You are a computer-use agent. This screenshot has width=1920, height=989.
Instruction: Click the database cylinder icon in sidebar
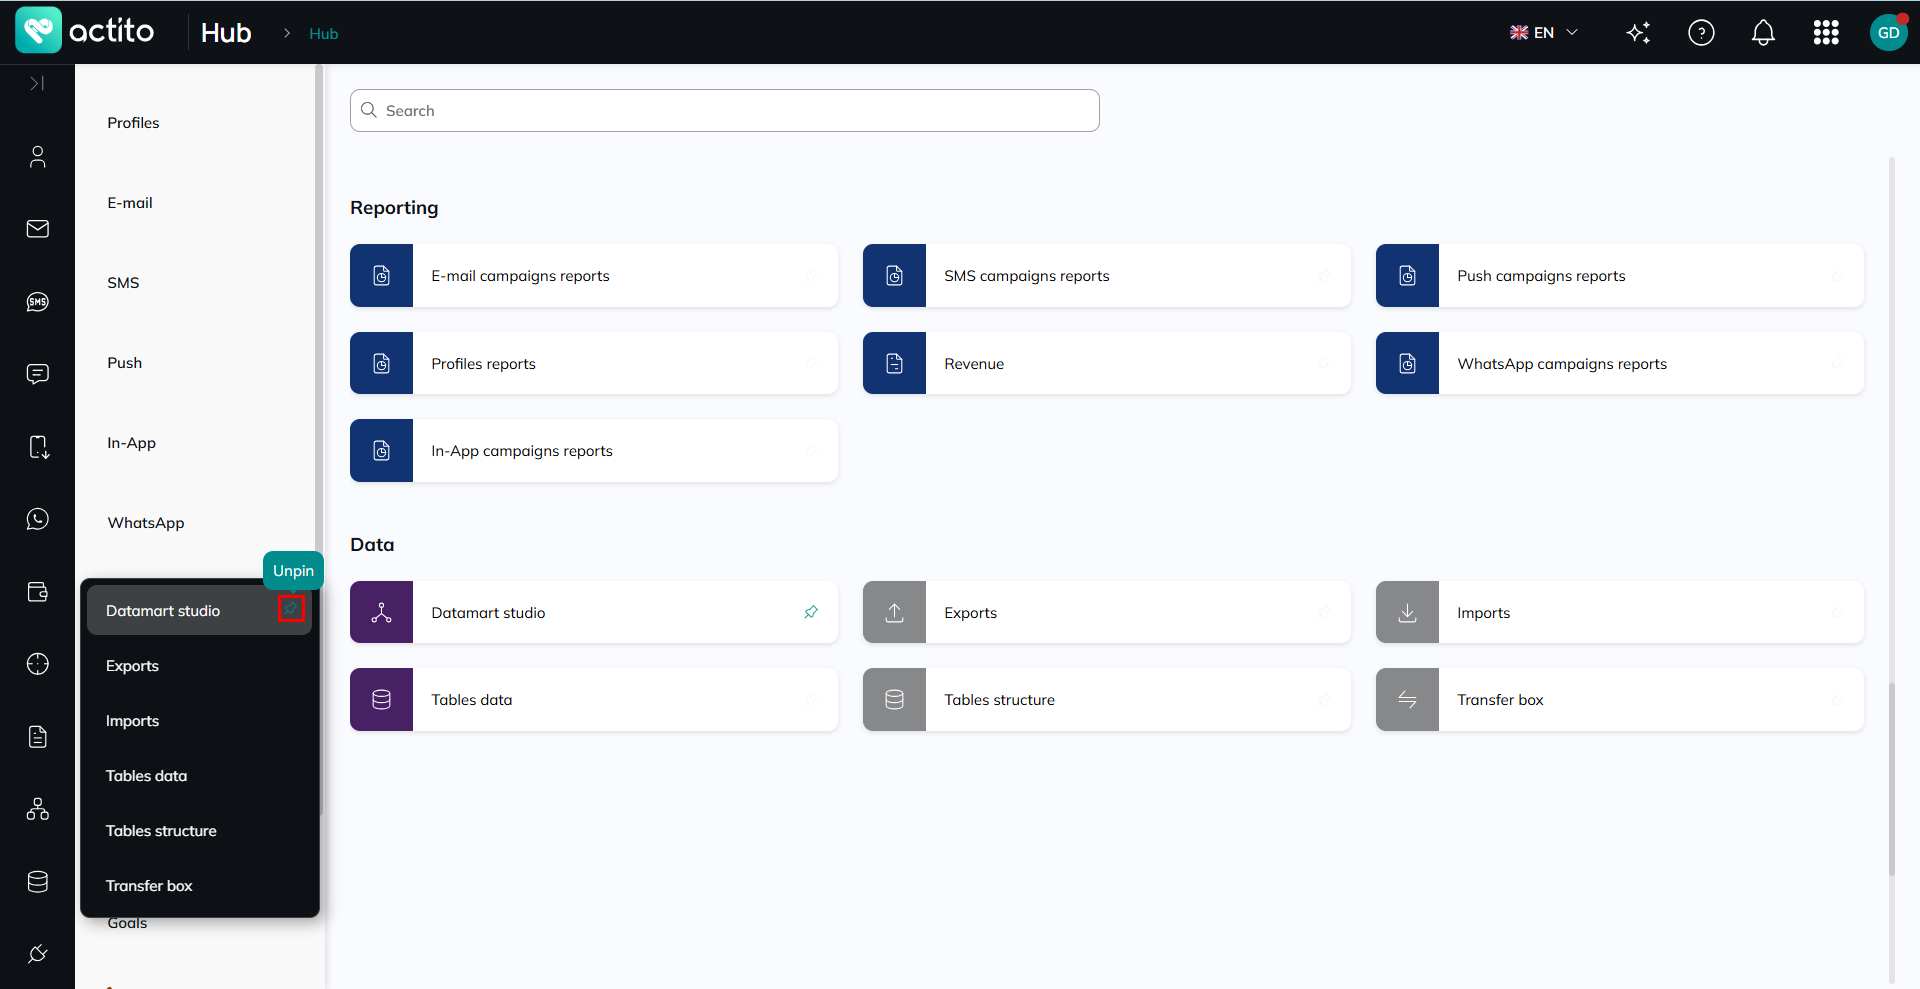coord(37,882)
